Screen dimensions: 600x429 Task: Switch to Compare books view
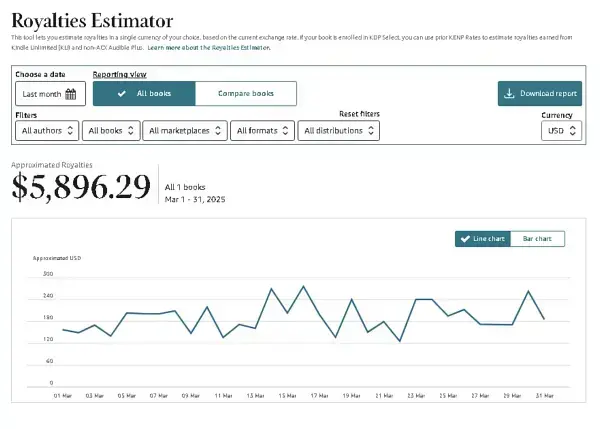[246, 93]
